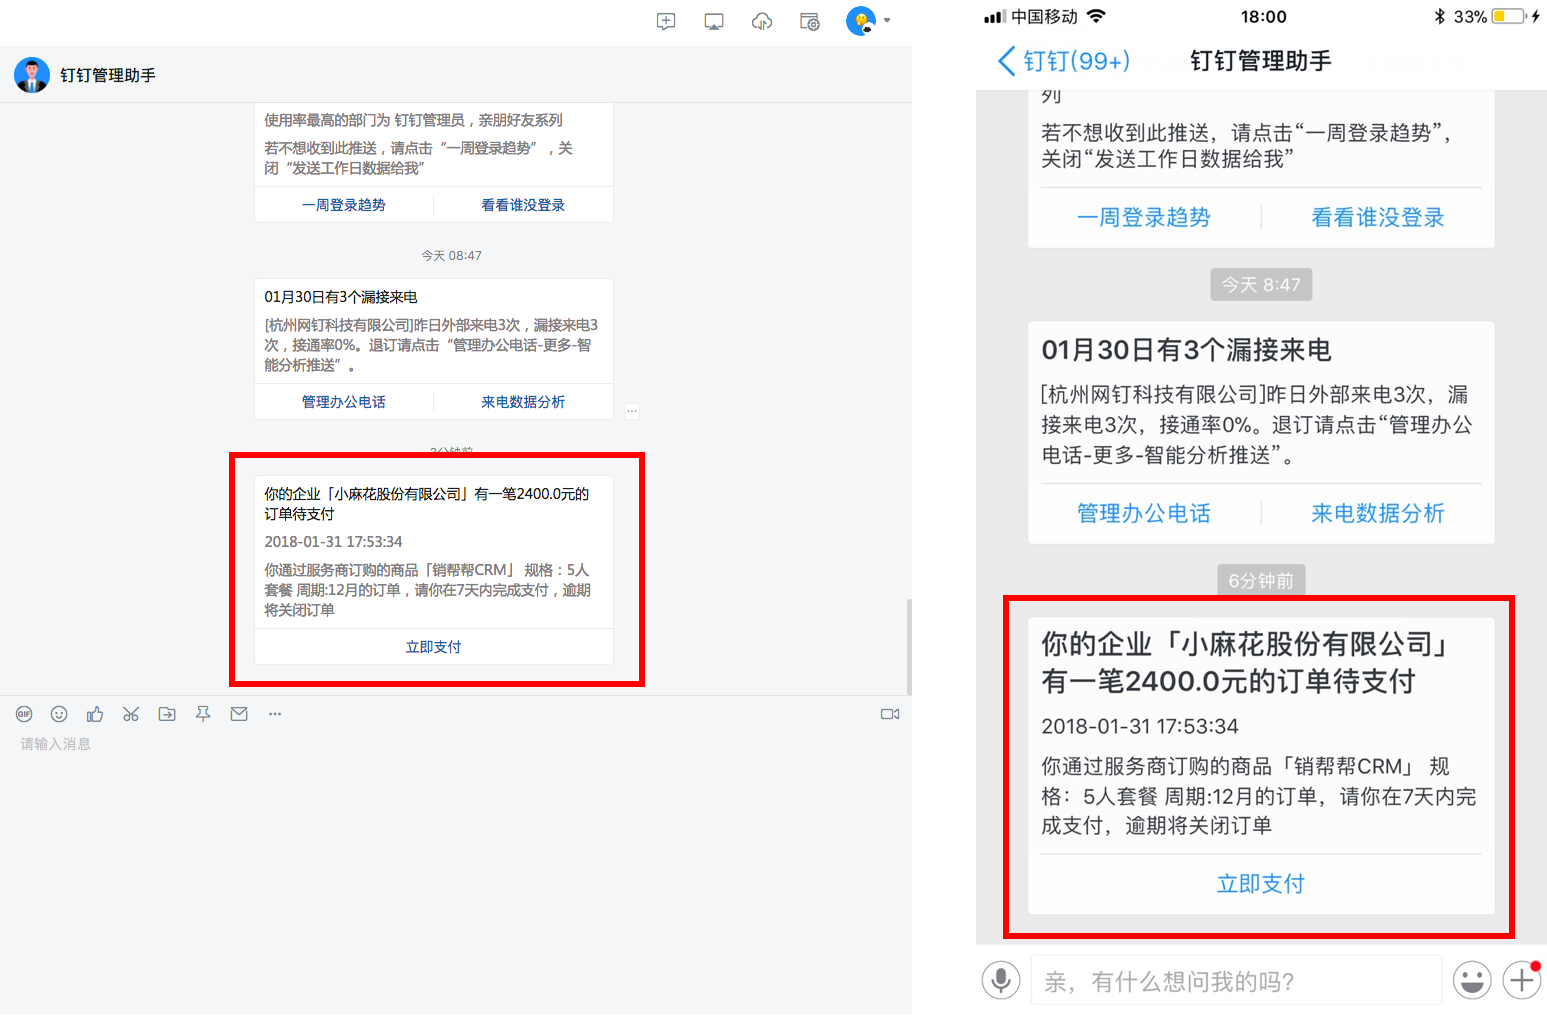
Task: Open the emoji smiley icon on the phone
Action: coord(1472,981)
